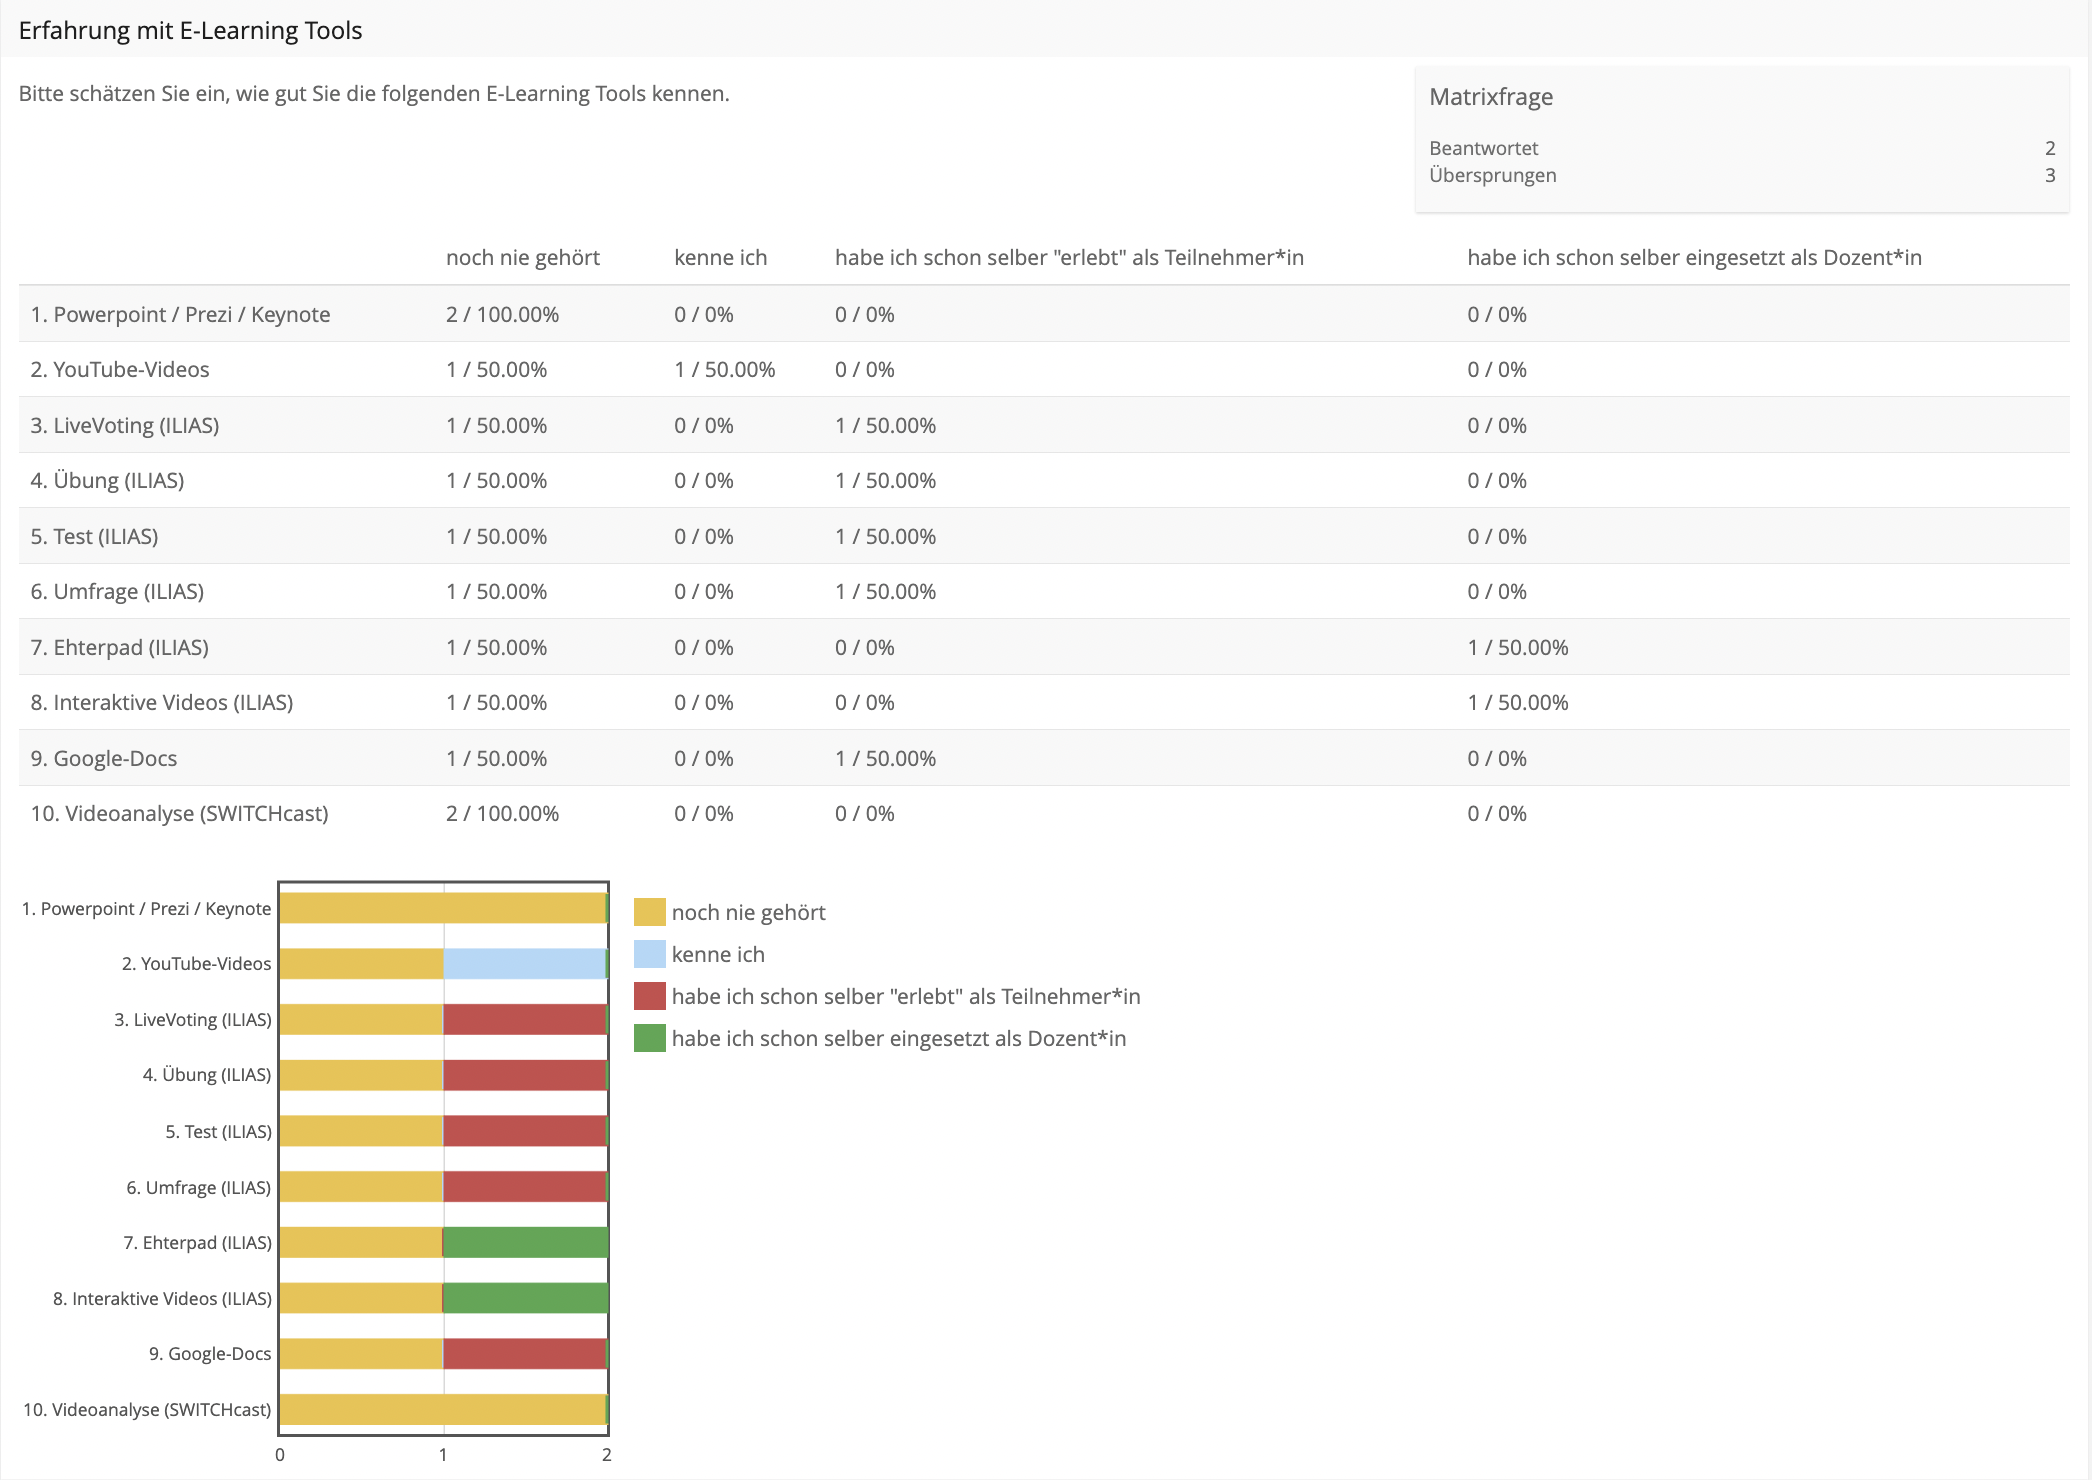Image resolution: width=2092 pixels, height=1480 pixels.
Task: Click the red bar segment for Google-Docs
Action: (x=524, y=1354)
